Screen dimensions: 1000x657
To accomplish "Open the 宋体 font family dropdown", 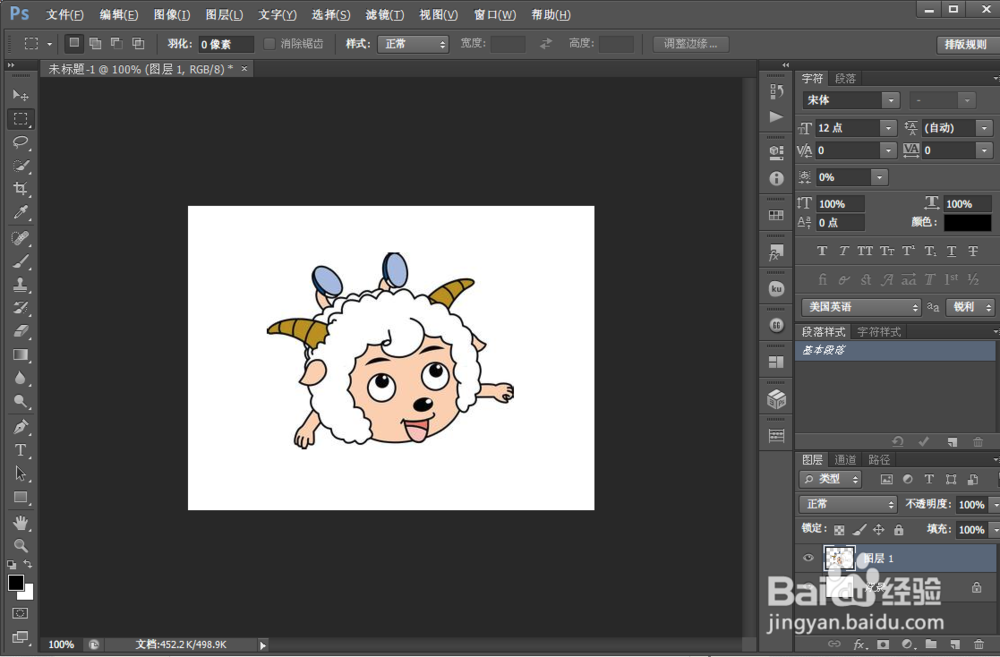I will click(891, 100).
